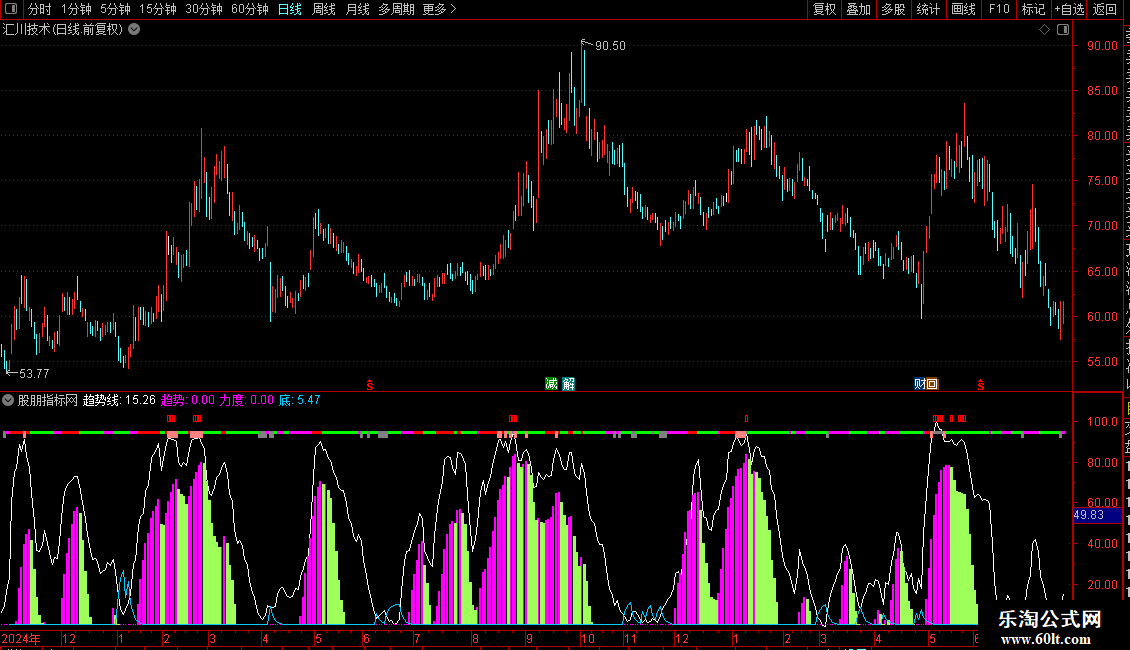Select the 60分钟 period tab

[249, 9]
